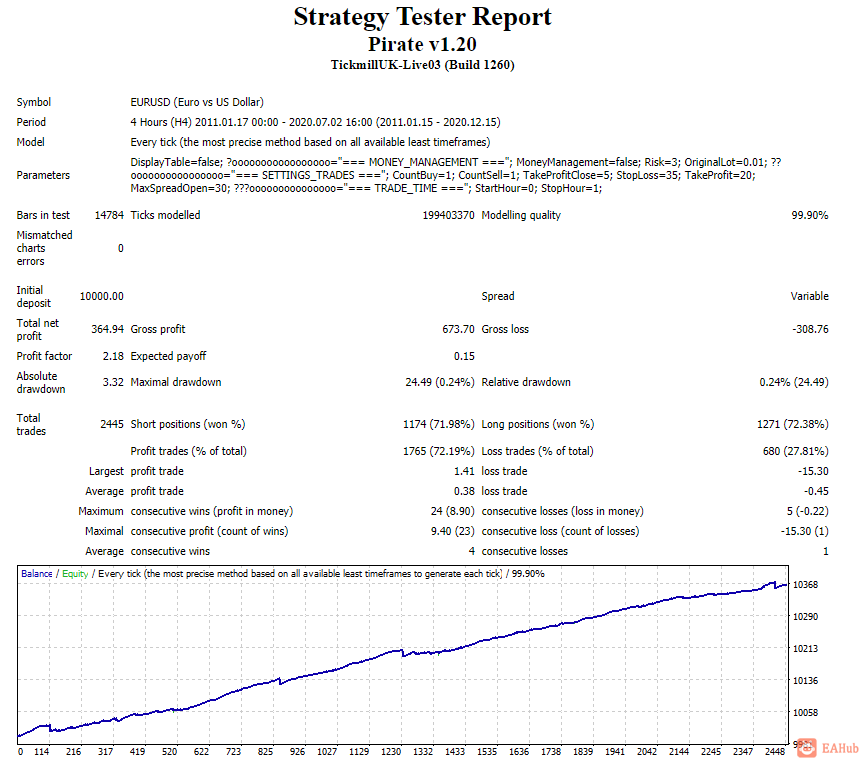868x763 pixels.
Task: Click maximum consecutive wins value 24 (8.90)
Action: [x=452, y=511]
